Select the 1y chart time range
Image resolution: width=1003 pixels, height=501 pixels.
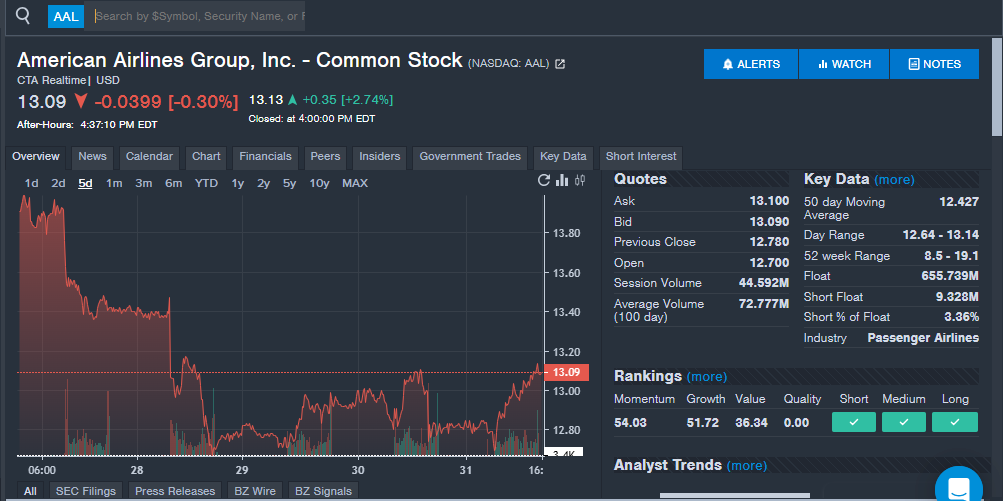coord(238,183)
